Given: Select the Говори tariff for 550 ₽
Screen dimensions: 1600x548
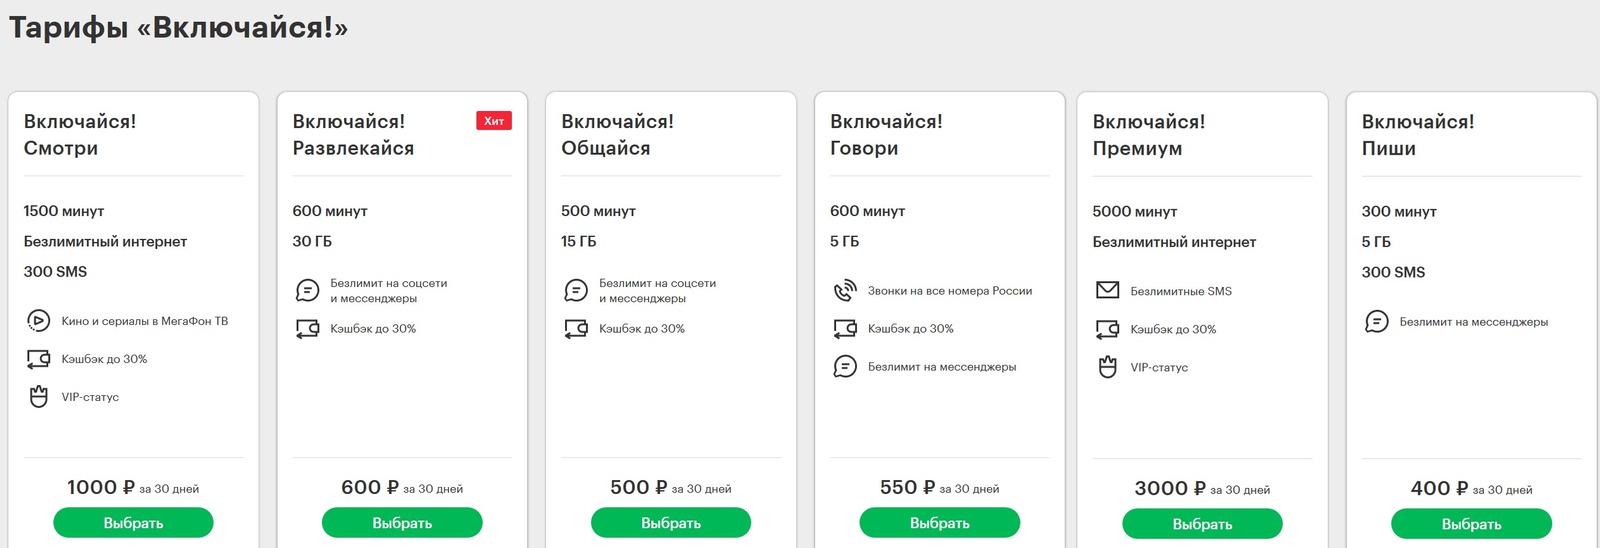Looking at the screenshot, I should point(940,523).
